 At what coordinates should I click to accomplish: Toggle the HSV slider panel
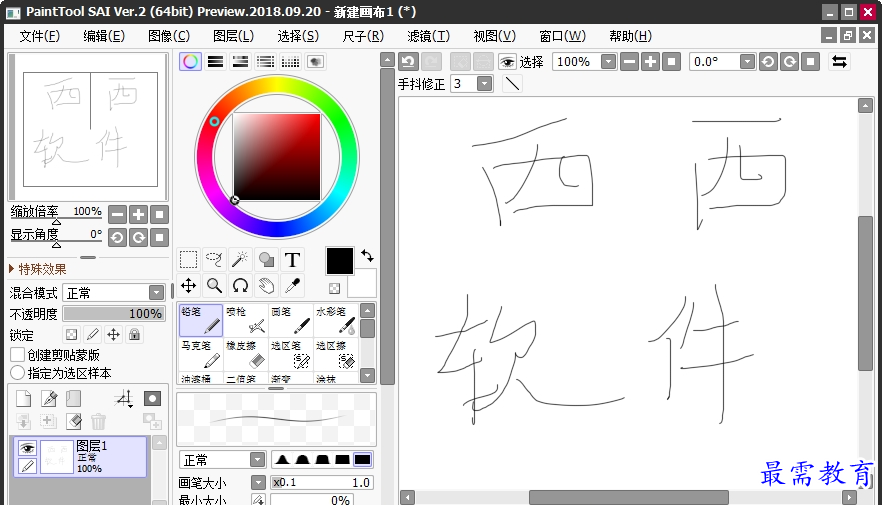pos(240,61)
